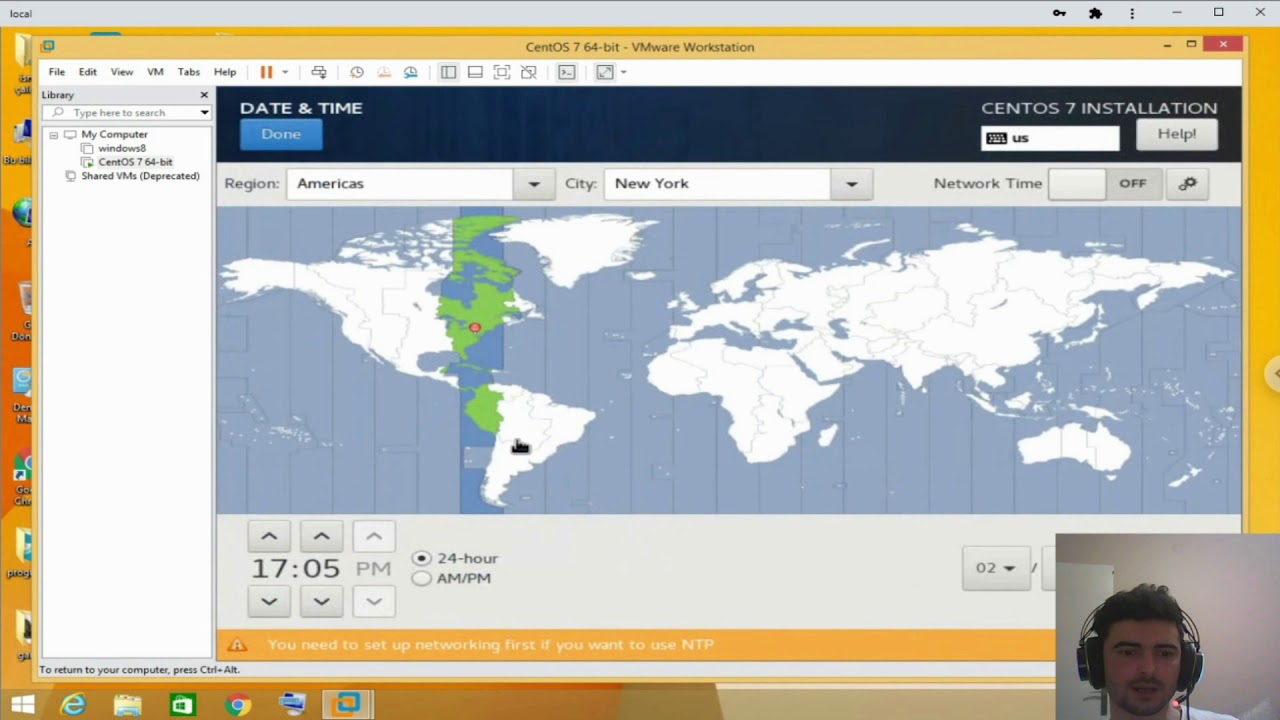Increase the hours with the up arrow
This screenshot has width=1280, height=720.
click(x=269, y=537)
